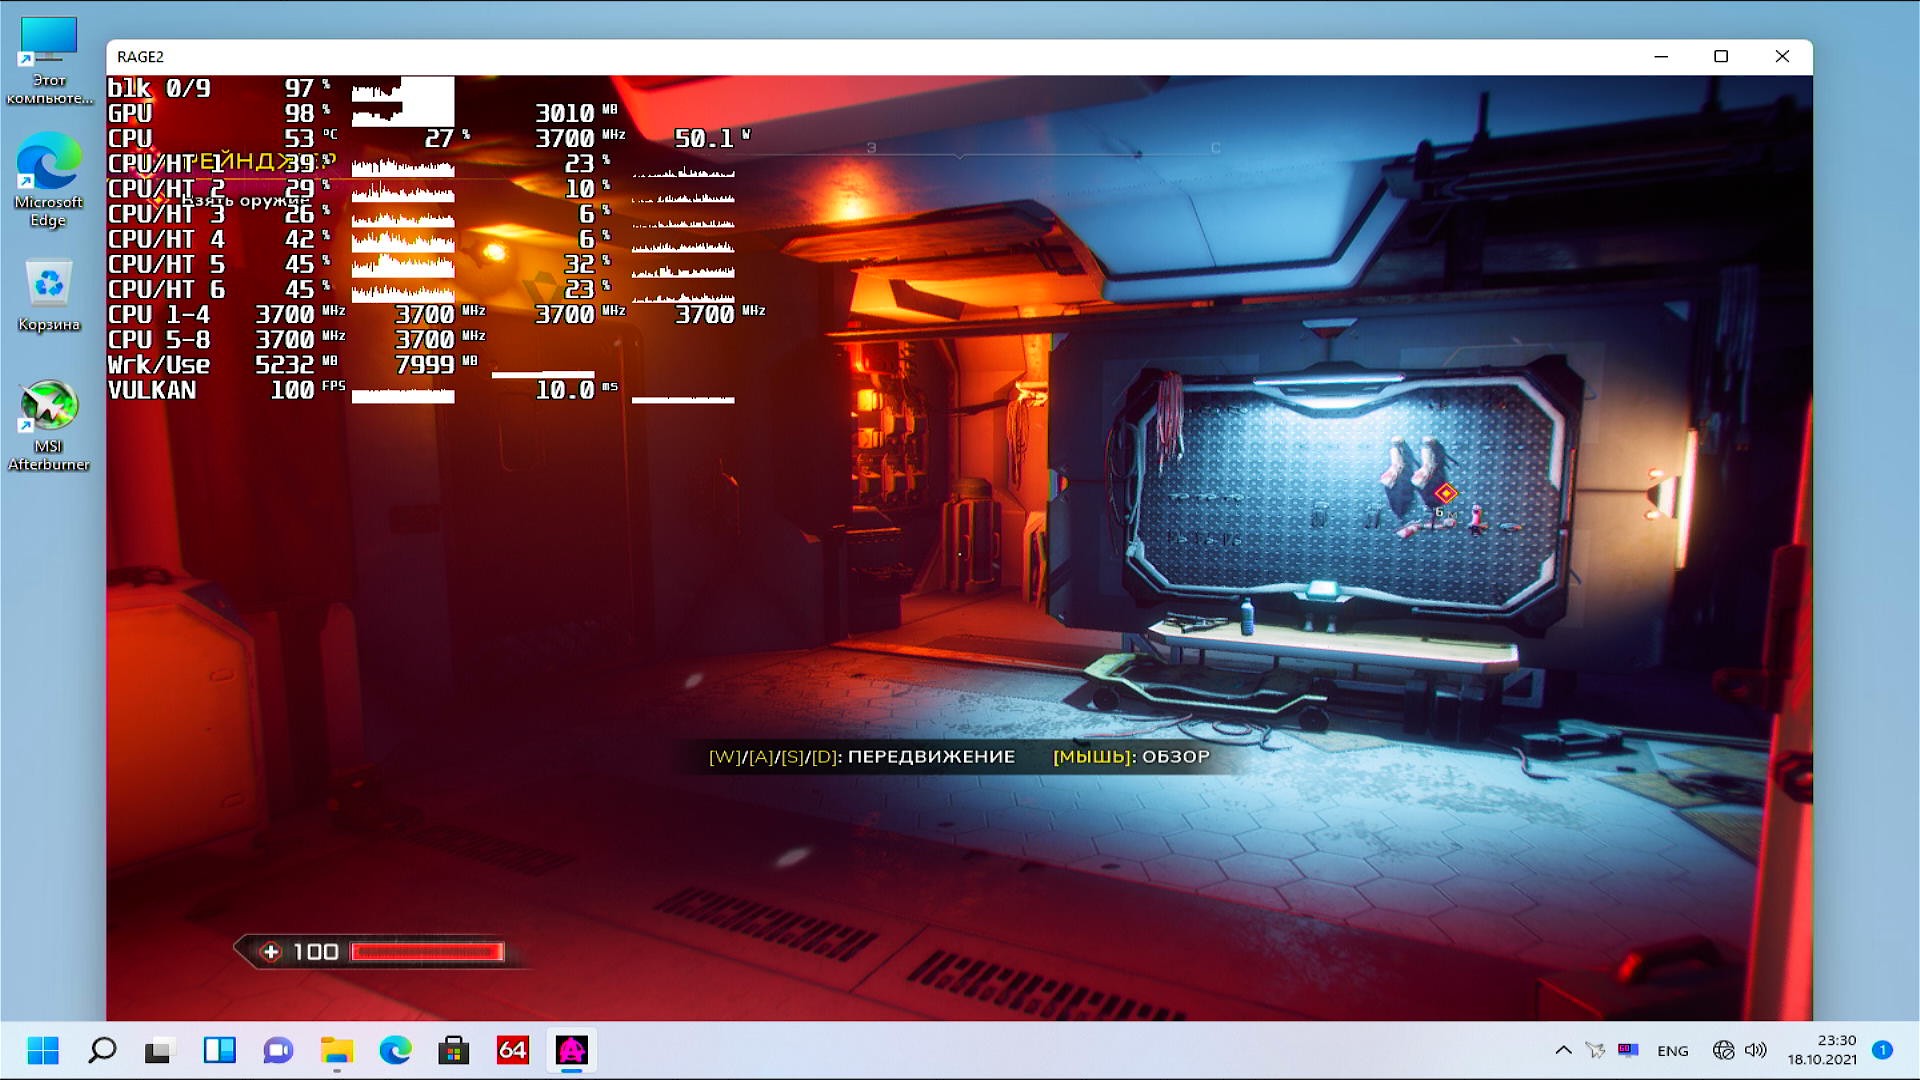Open notification center badge
The width and height of the screenshot is (1920, 1080).
pos(1882,1050)
